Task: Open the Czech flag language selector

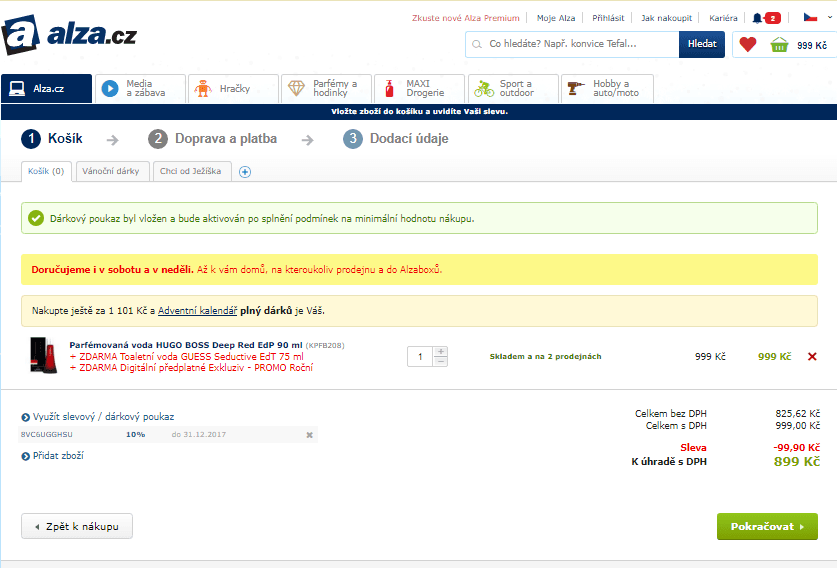Action: click(x=810, y=18)
